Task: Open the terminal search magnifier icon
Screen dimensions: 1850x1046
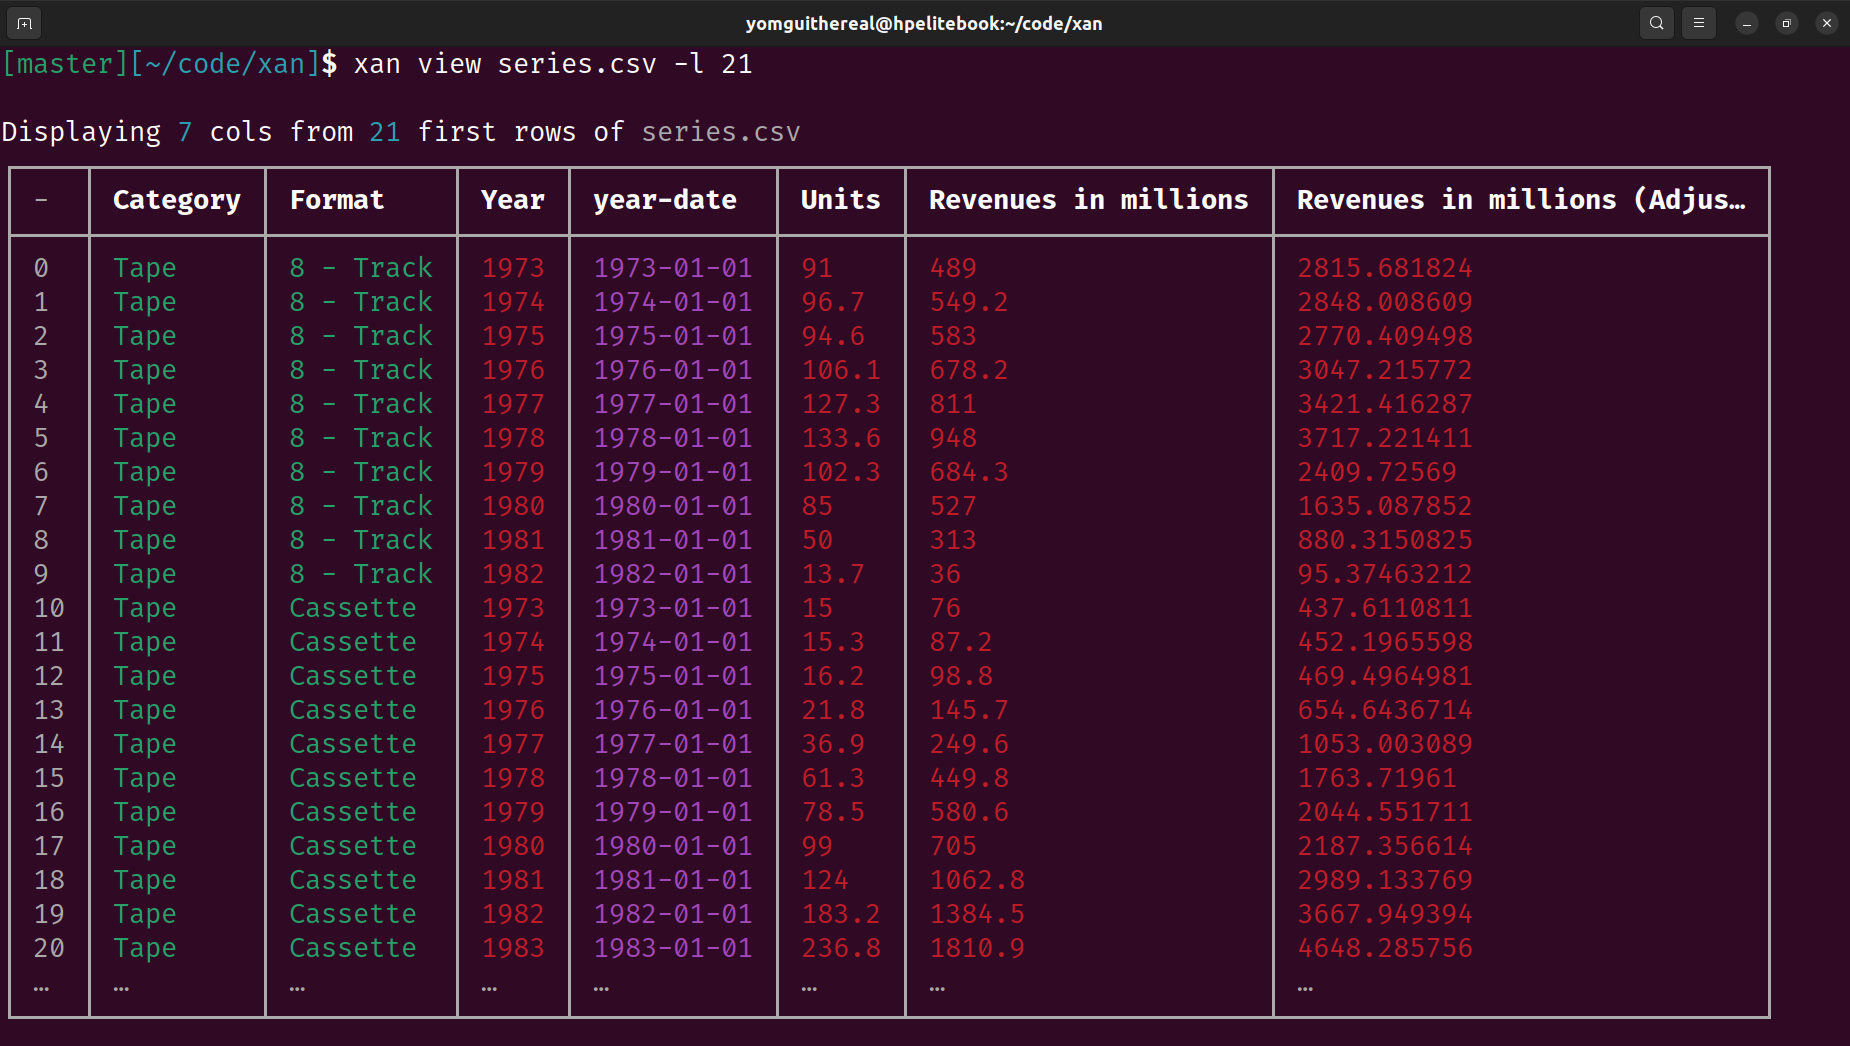Action: click(x=1656, y=23)
